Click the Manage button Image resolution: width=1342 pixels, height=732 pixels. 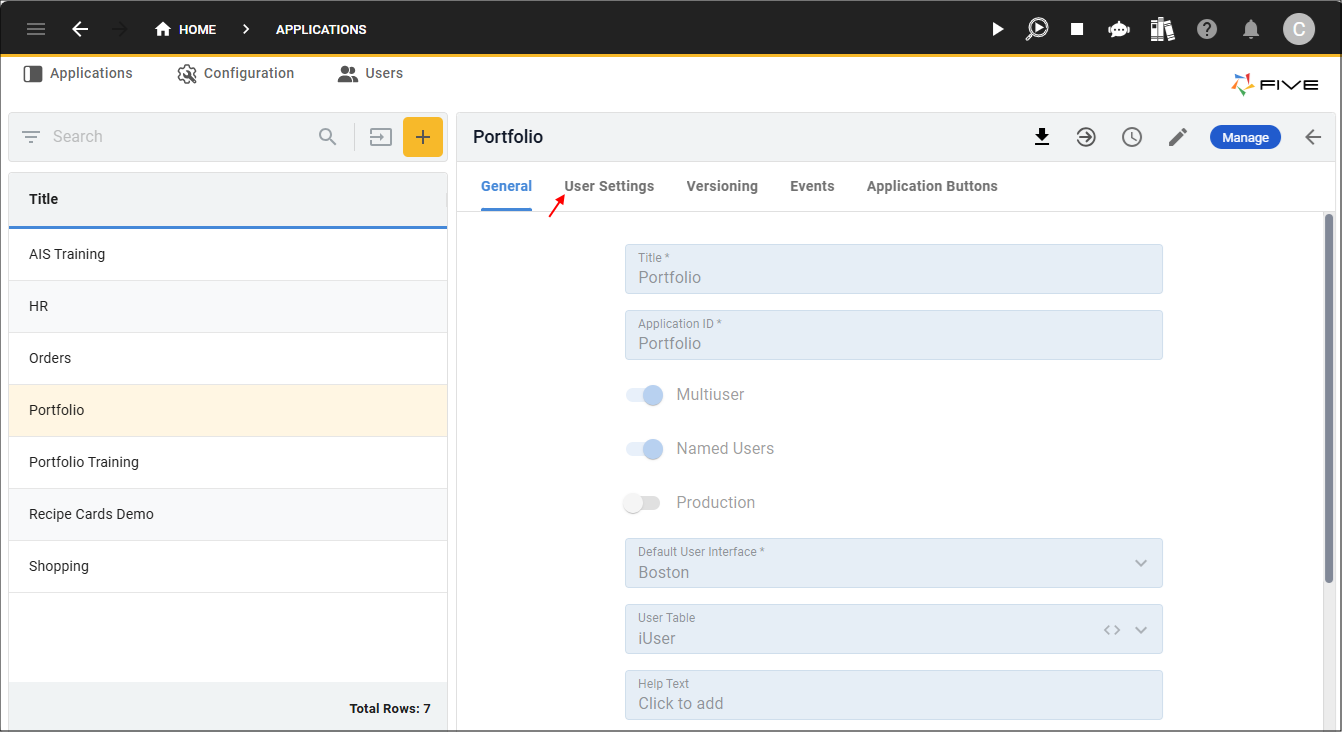(x=1245, y=137)
